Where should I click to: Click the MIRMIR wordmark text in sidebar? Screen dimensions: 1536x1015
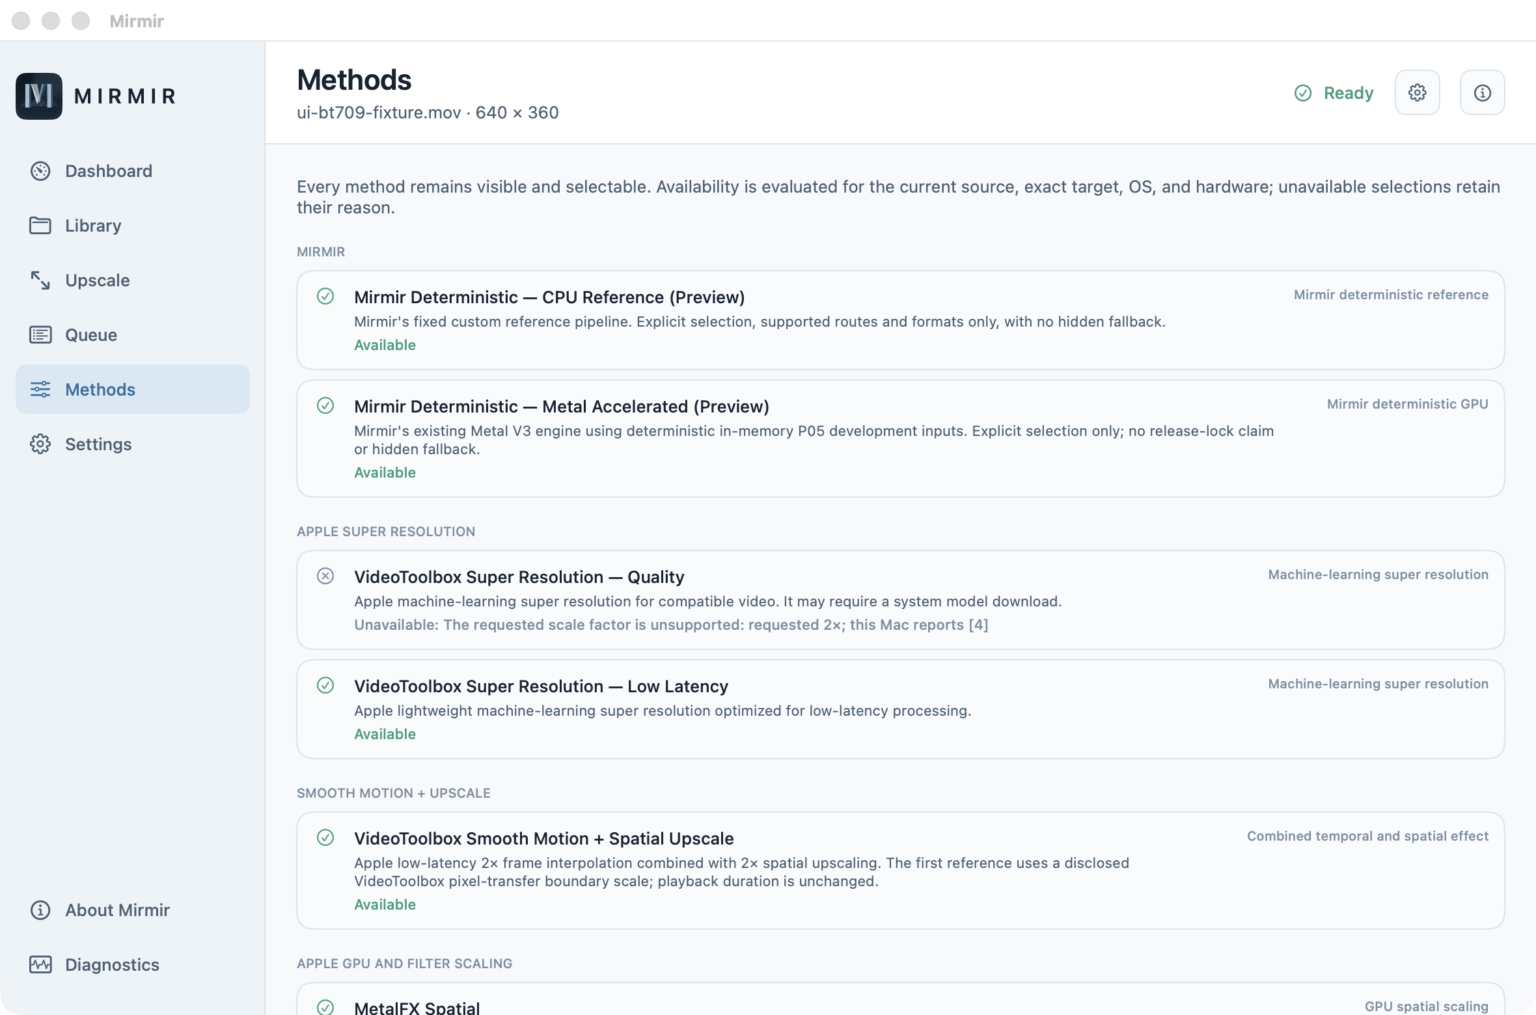(125, 96)
